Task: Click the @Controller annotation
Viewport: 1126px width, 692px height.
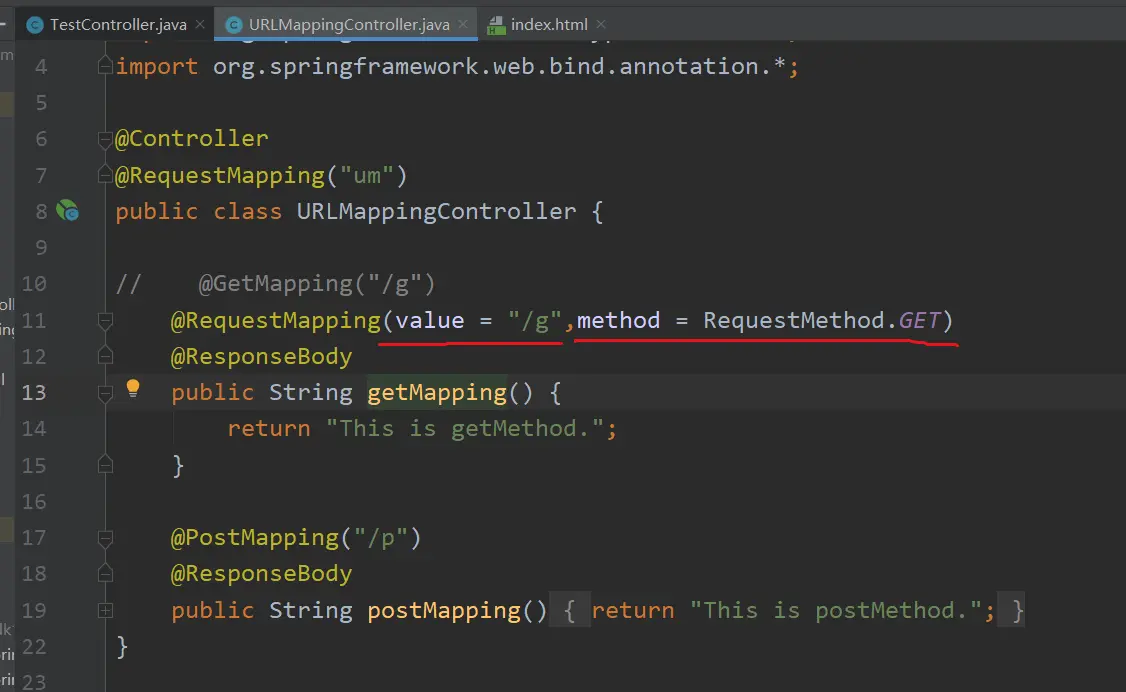Action: pos(192,139)
